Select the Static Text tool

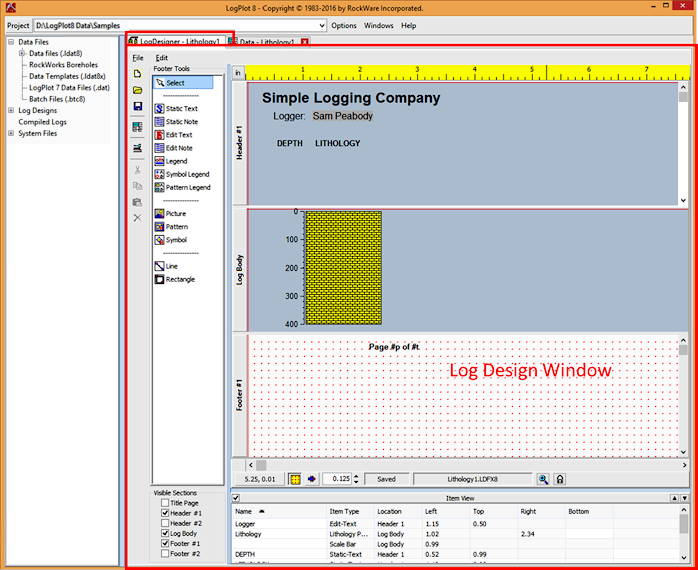tap(181, 108)
